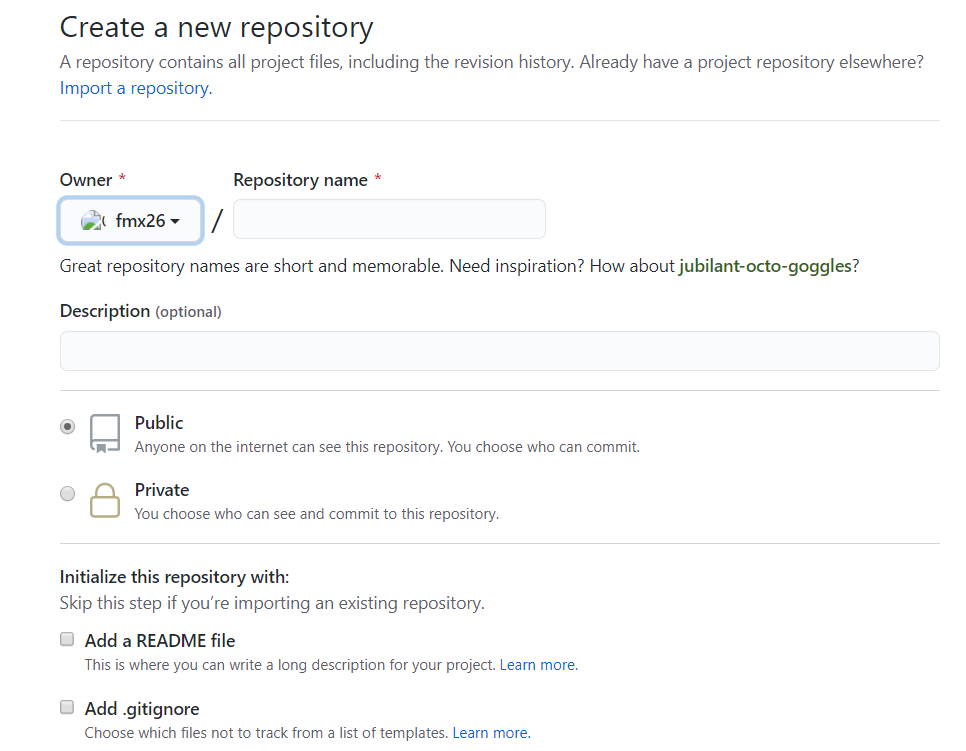966x751 pixels.
Task: Click the Public repository book icon
Action: (x=105, y=434)
